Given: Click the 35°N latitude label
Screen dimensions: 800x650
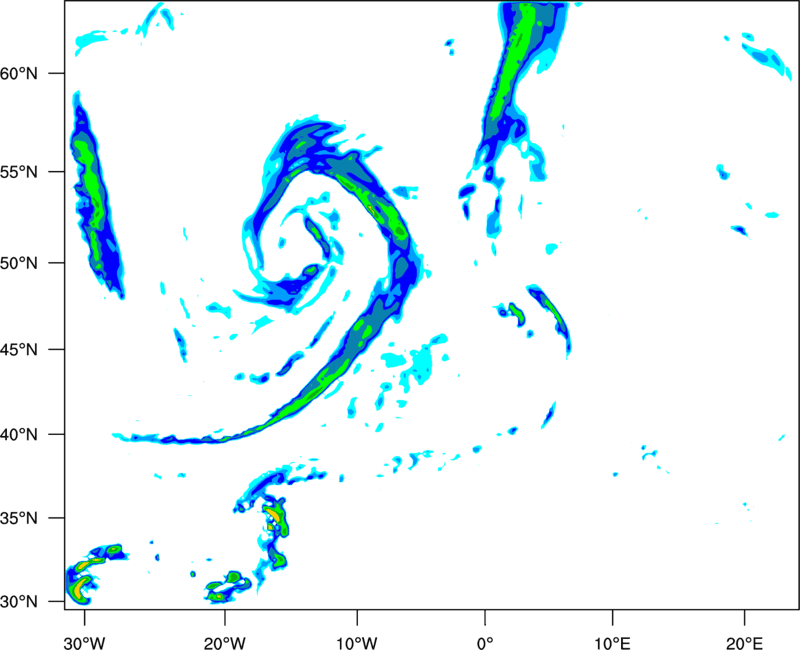Looking at the screenshot, I should pos(19,518).
